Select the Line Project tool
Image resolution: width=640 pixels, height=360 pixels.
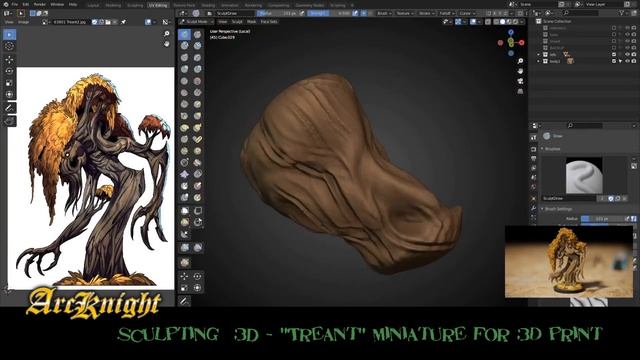coord(184,234)
